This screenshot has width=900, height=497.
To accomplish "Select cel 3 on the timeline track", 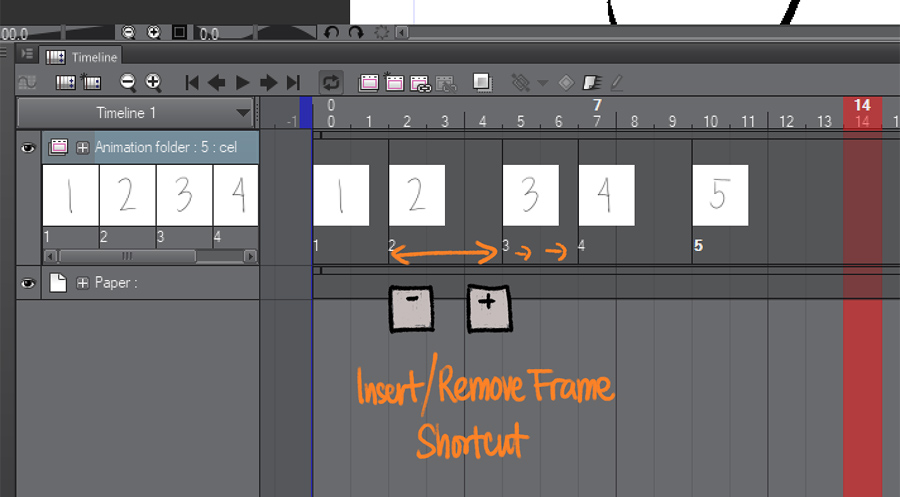I will pyautogui.click(x=530, y=195).
